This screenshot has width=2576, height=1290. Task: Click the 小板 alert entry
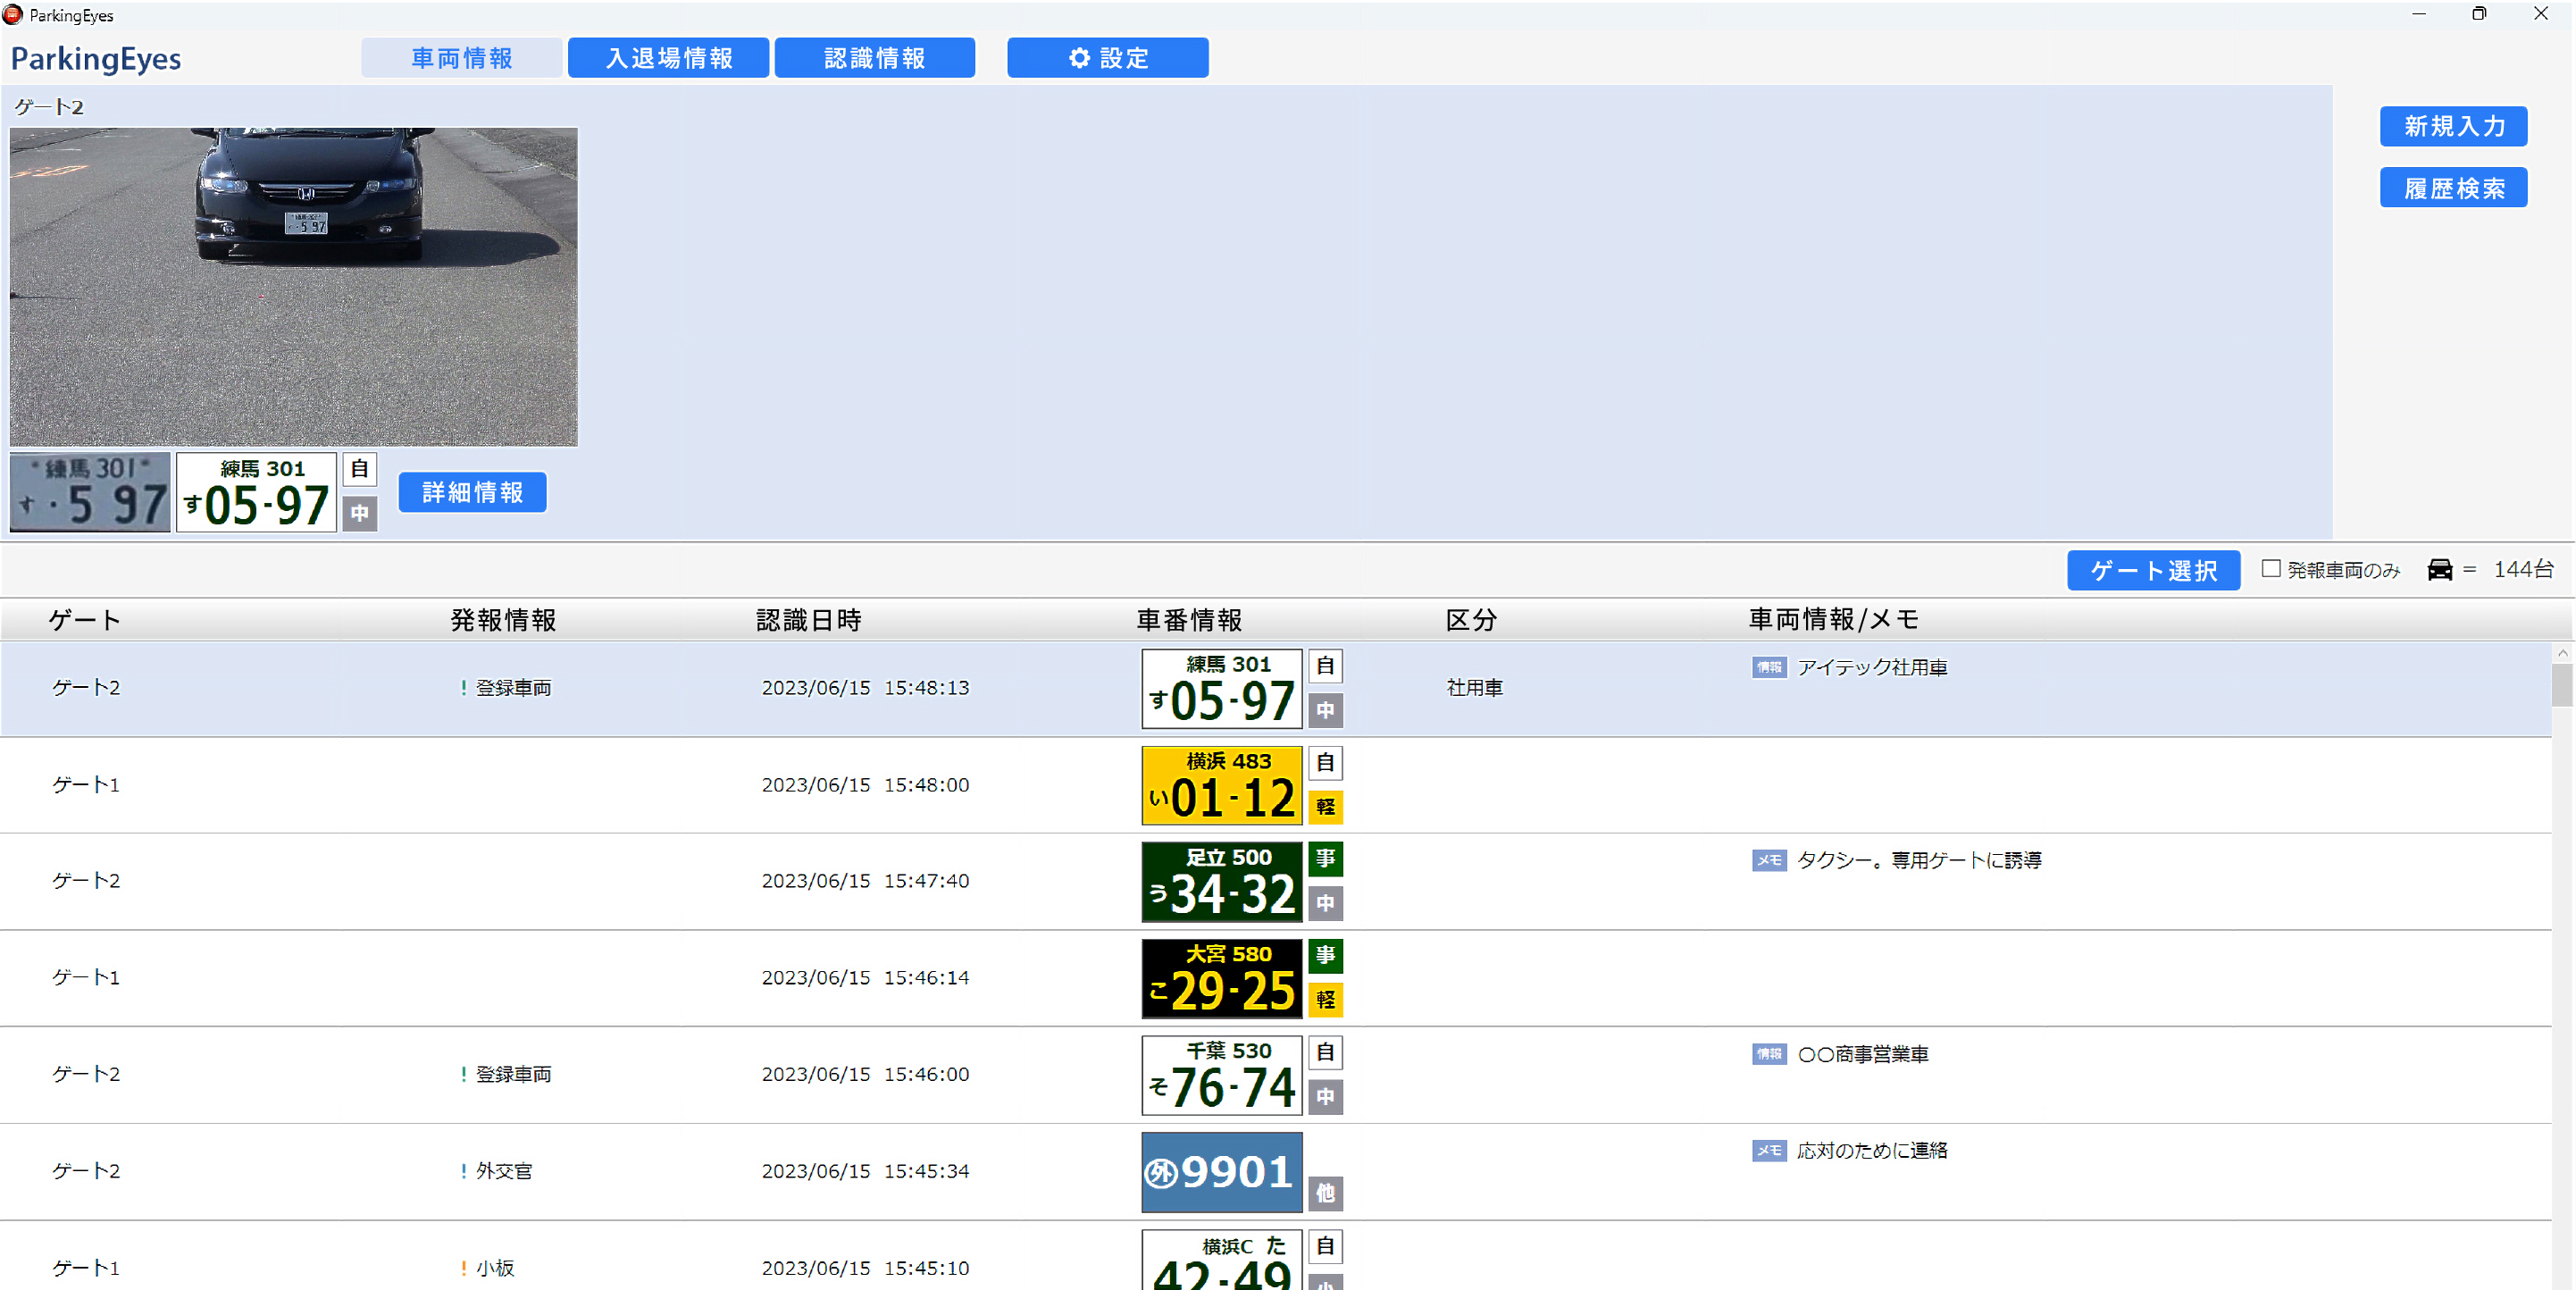click(x=487, y=1268)
